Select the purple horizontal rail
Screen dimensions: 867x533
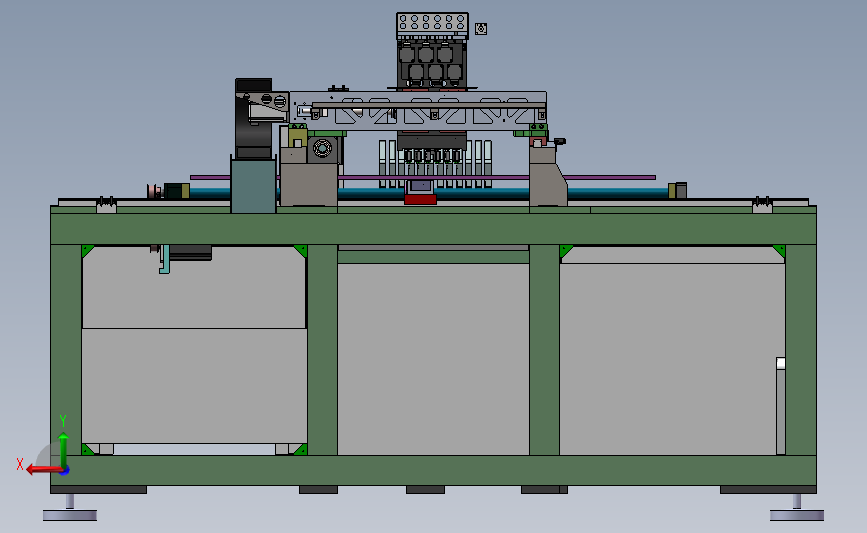tap(423, 177)
